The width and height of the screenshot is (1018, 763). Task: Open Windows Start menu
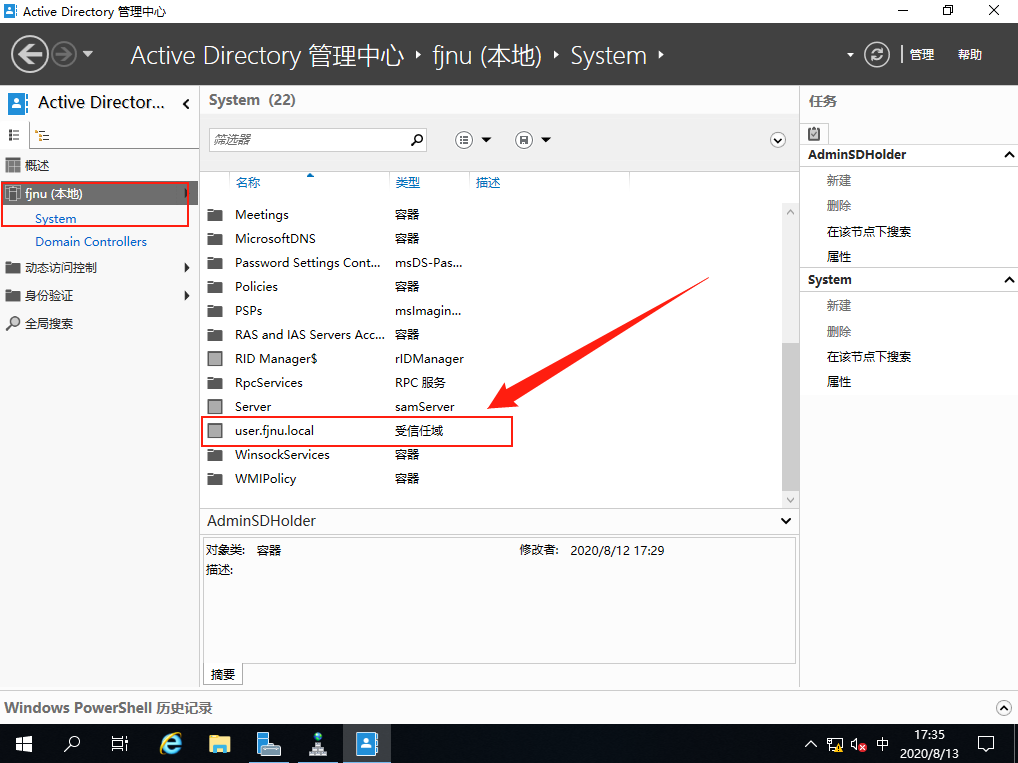point(24,744)
